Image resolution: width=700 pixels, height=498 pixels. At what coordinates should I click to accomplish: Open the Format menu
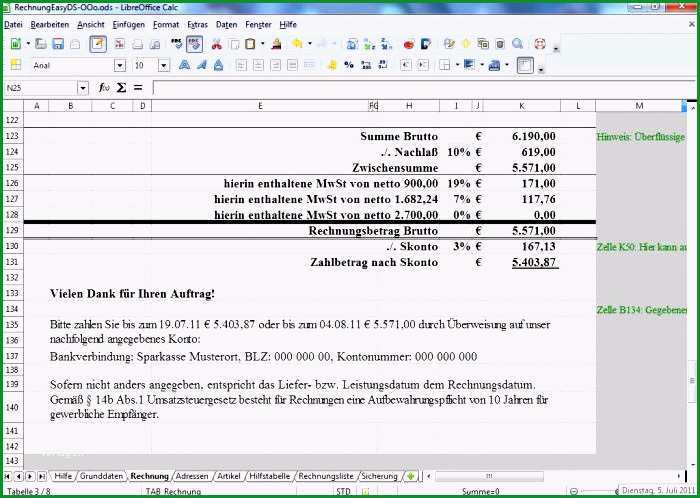pos(166,25)
